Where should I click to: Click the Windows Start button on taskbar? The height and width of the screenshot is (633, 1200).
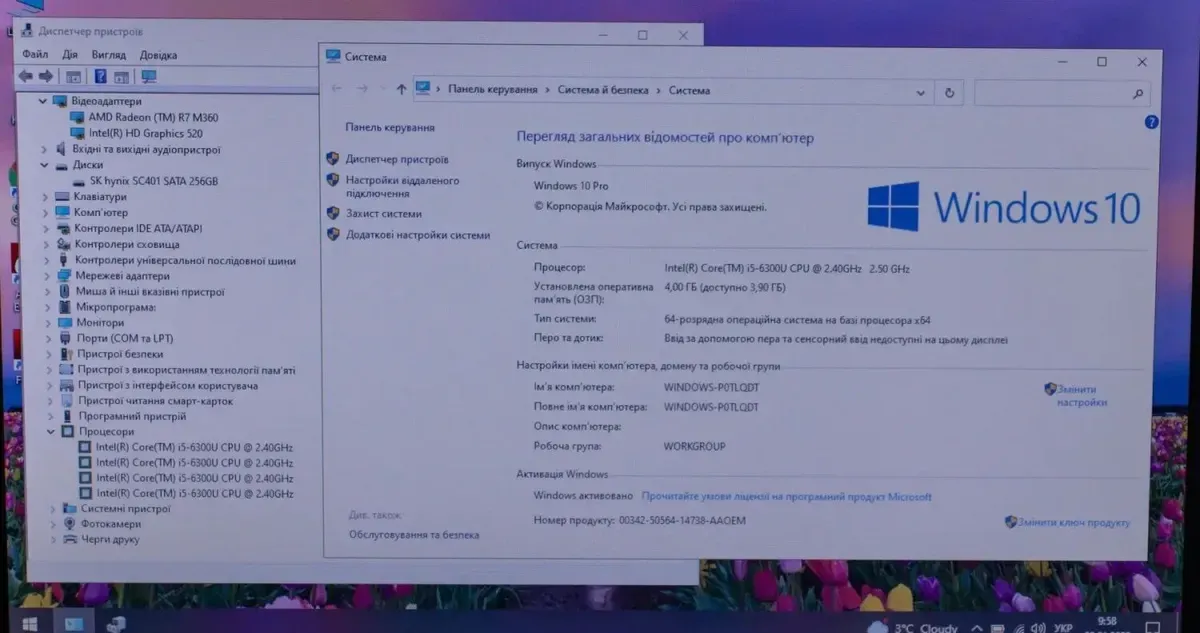coord(29,624)
